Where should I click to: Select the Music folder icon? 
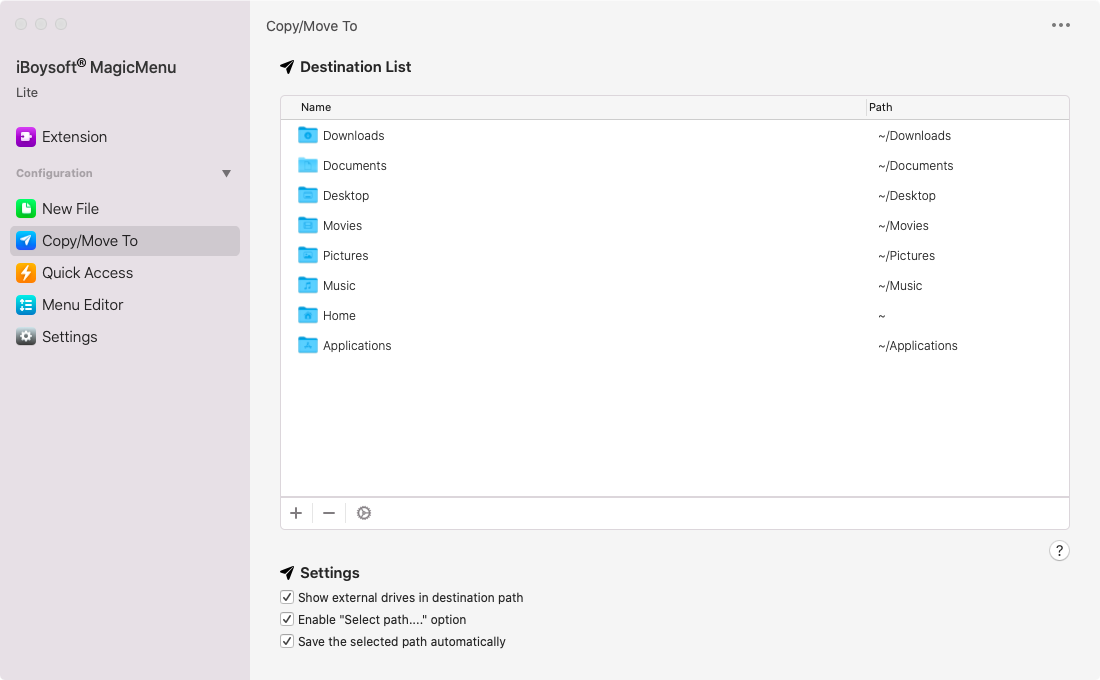(x=307, y=285)
